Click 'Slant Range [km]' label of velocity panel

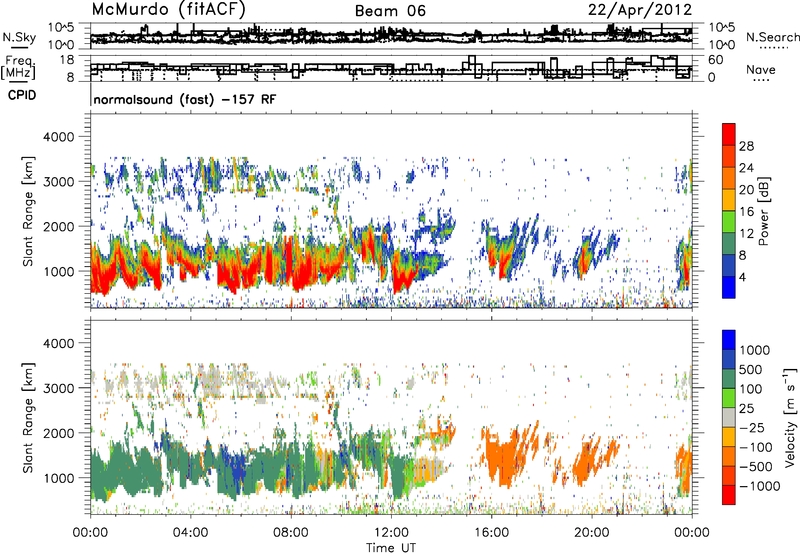(28, 417)
